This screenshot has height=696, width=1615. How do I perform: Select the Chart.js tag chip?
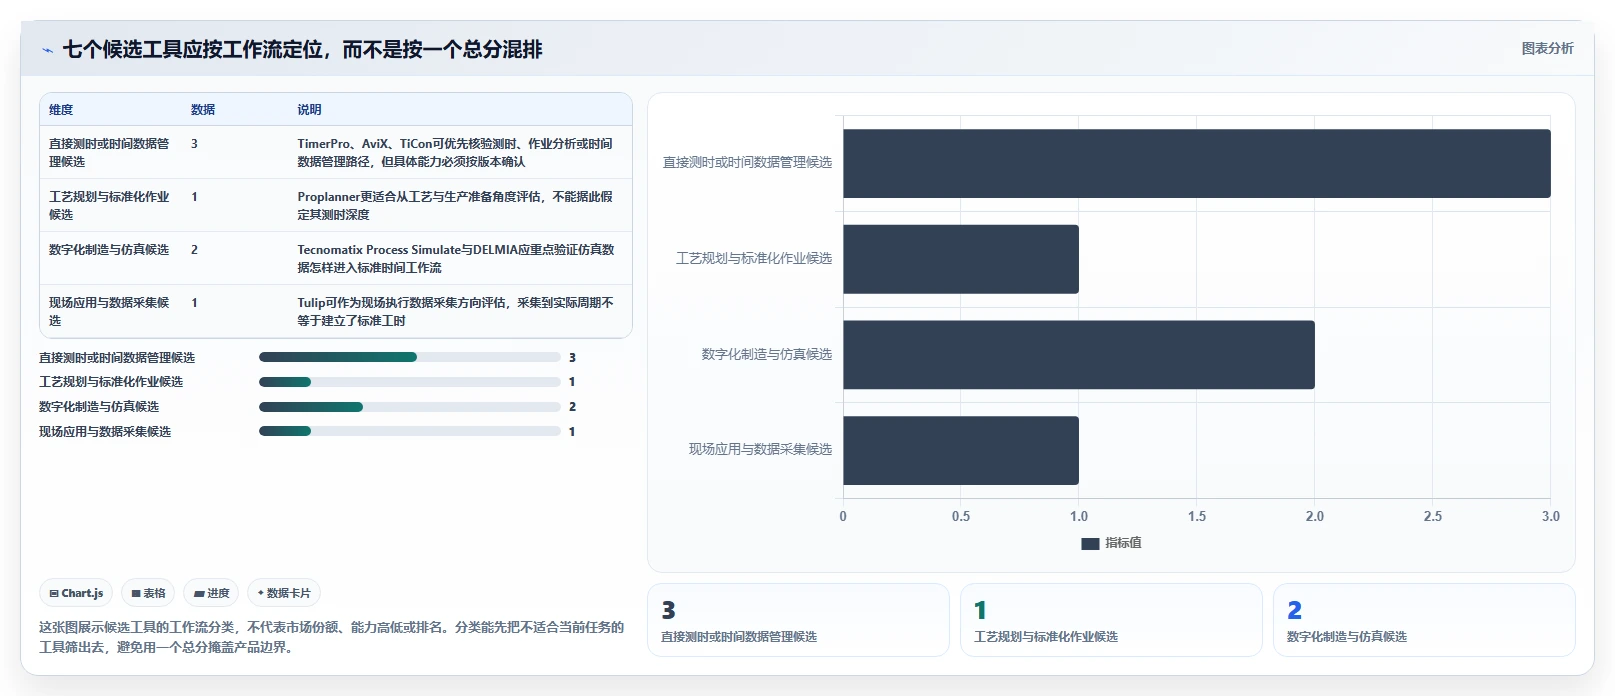[76, 593]
